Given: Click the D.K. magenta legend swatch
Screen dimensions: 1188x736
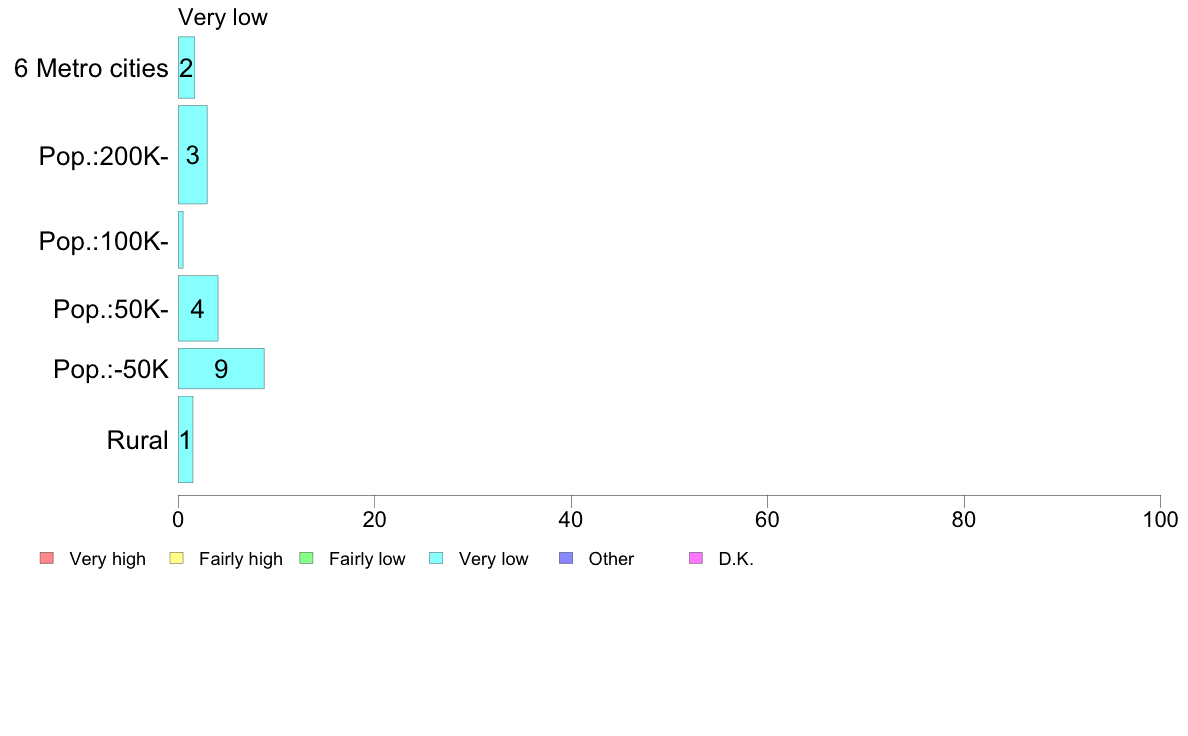Looking at the screenshot, I should 696,559.
